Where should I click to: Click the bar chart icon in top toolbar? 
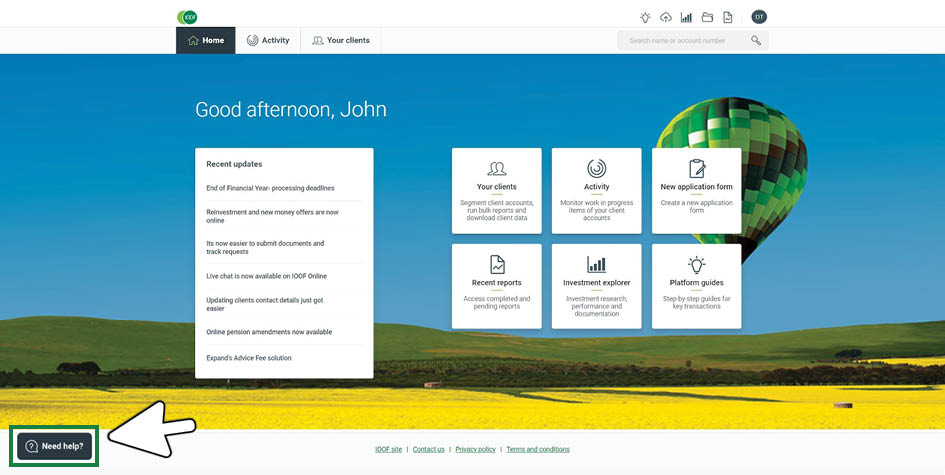[686, 17]
